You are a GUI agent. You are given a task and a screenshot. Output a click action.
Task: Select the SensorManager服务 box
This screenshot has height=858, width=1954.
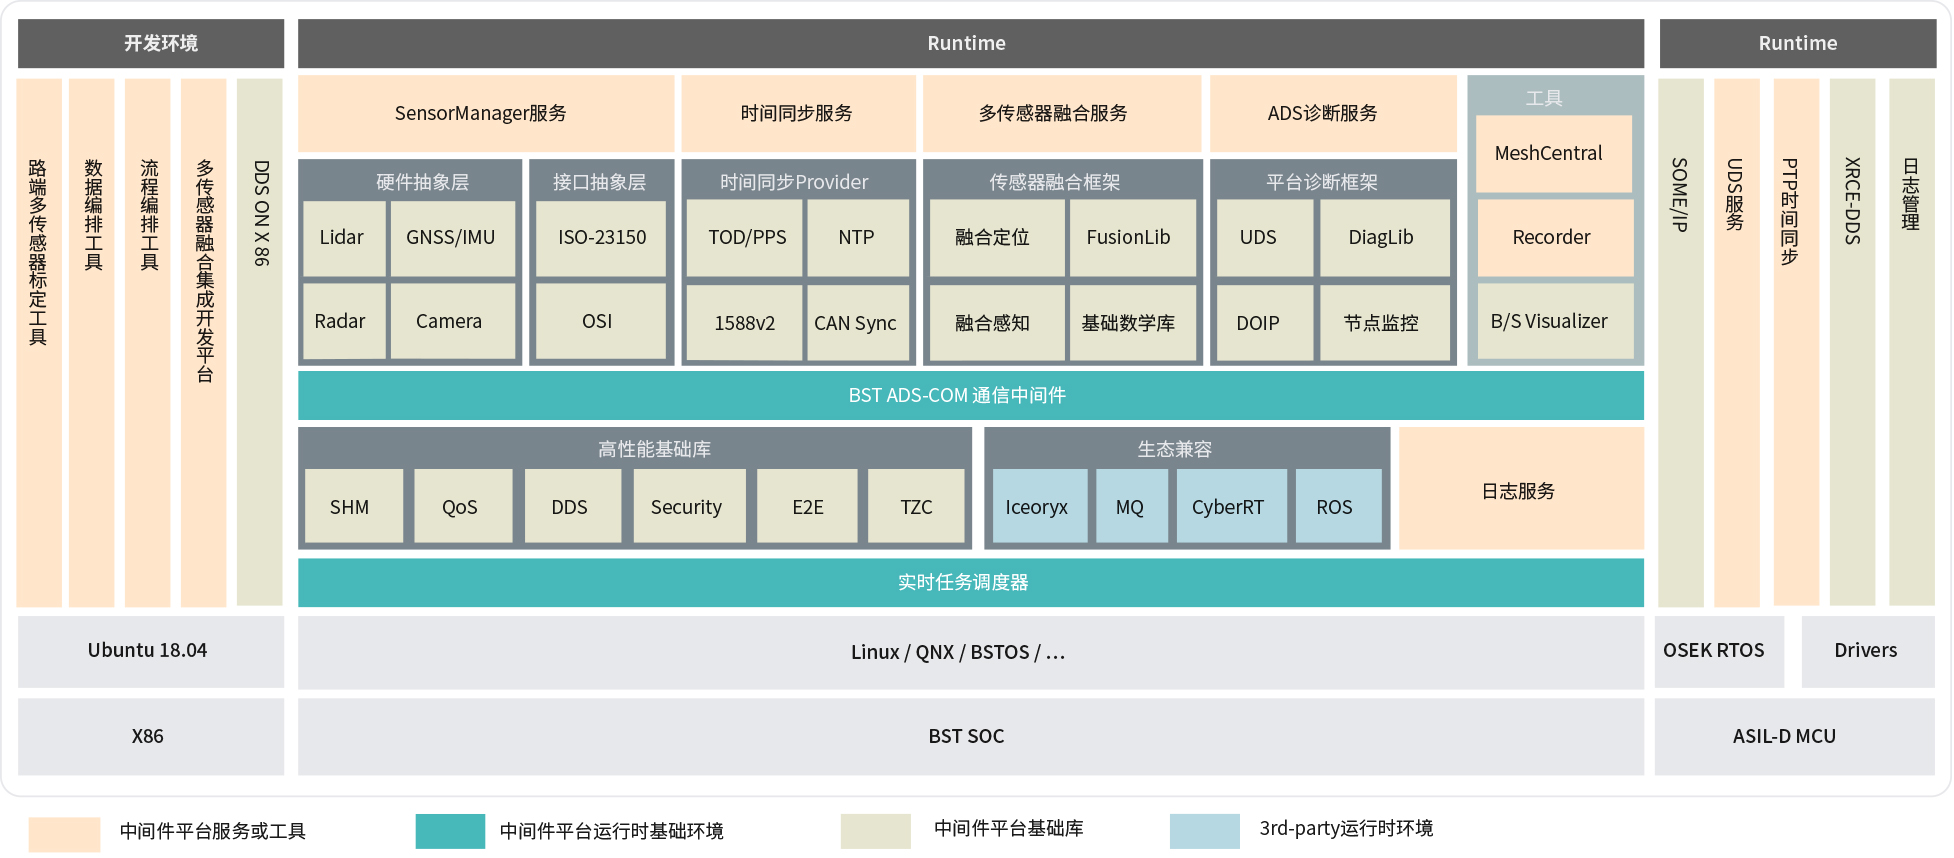click(484, 114)
